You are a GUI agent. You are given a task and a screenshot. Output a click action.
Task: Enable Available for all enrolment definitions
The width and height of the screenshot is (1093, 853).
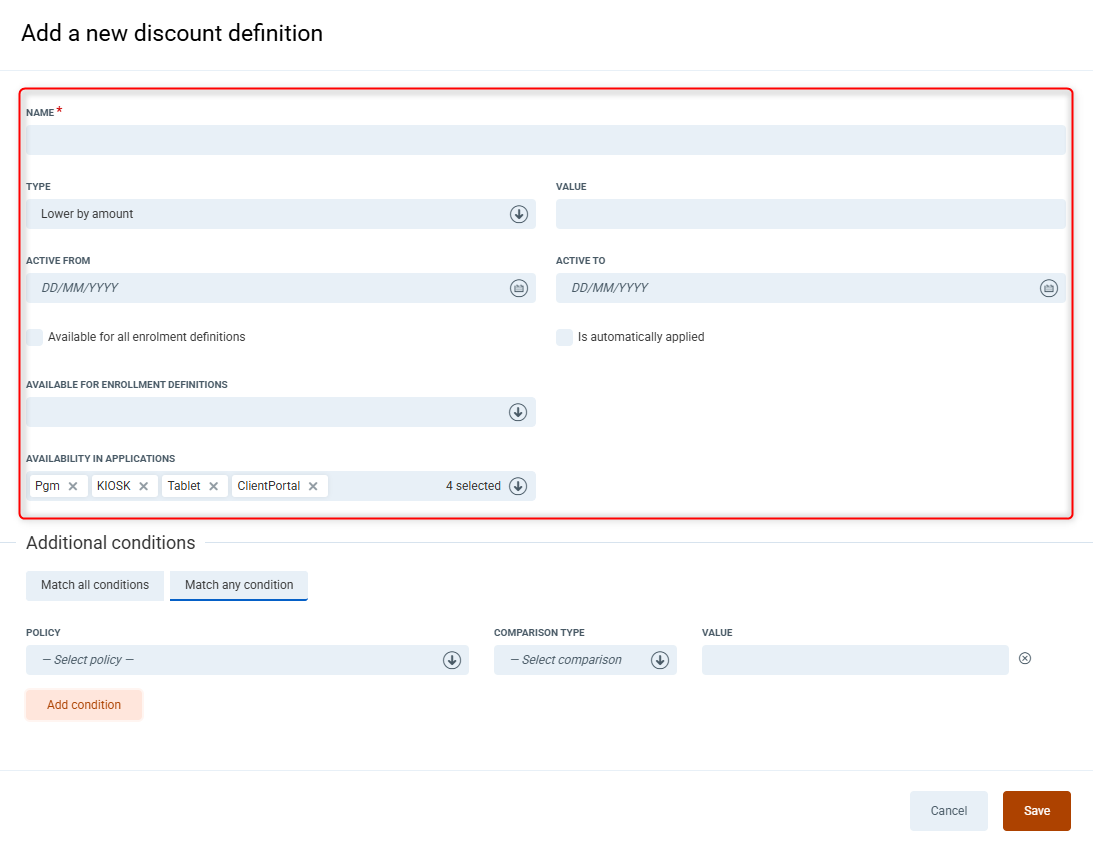pyautogui.click(x=35, y=338)
